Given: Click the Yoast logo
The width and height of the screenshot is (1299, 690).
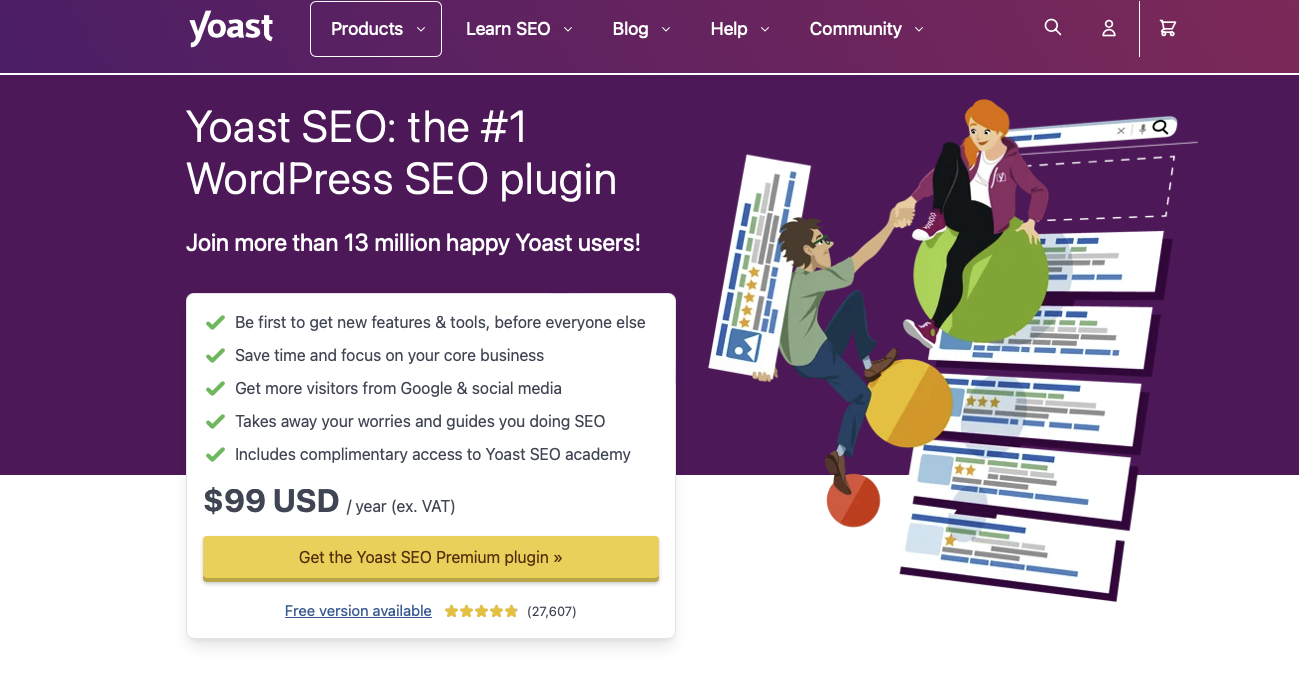Looking at the screenshot, I should (231, 29).
